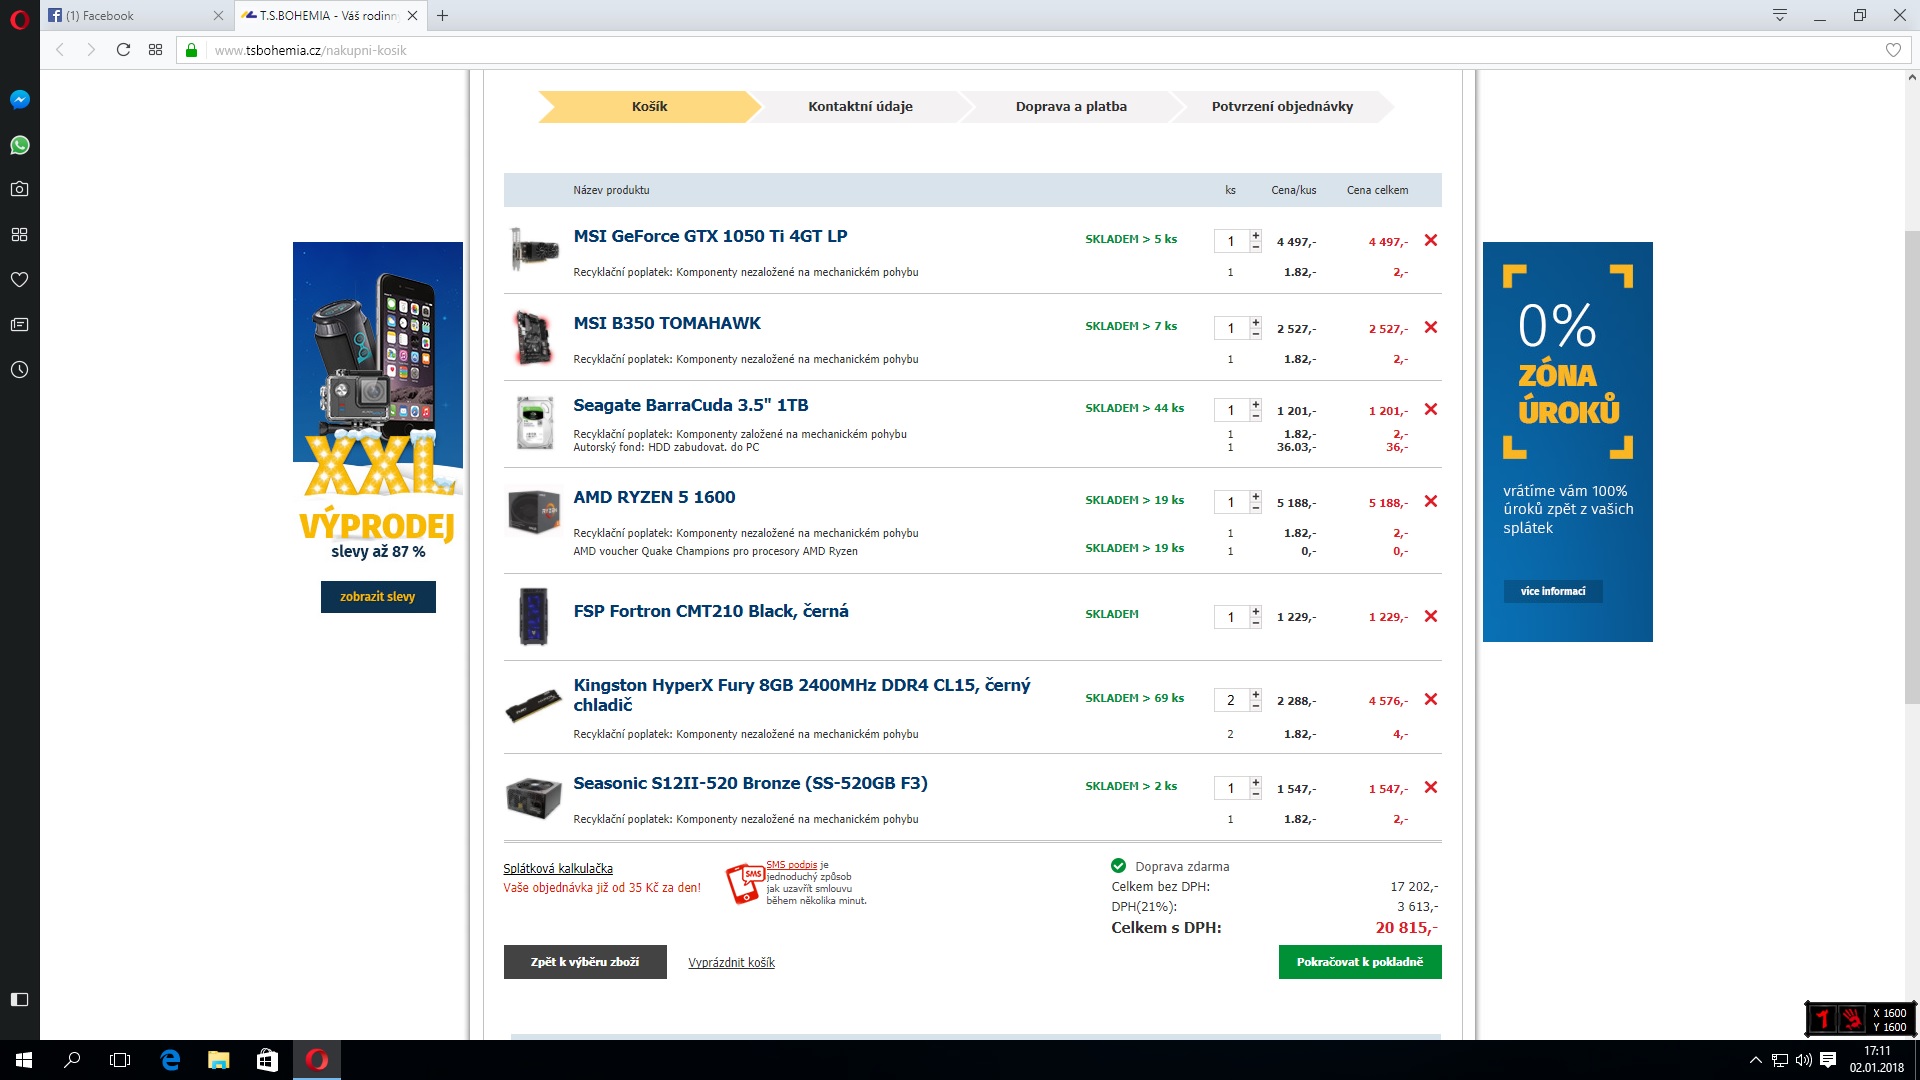Remove MSI GeForce GTX 1050 Ti from cart
Viewport: 1920px width, 1080px height.
(1430, 240)
